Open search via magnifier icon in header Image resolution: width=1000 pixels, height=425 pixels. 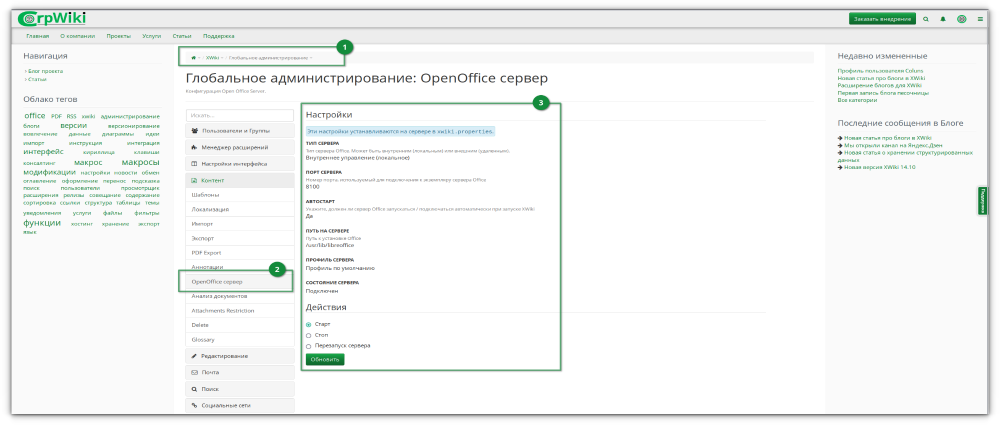(x=926, y=19)
